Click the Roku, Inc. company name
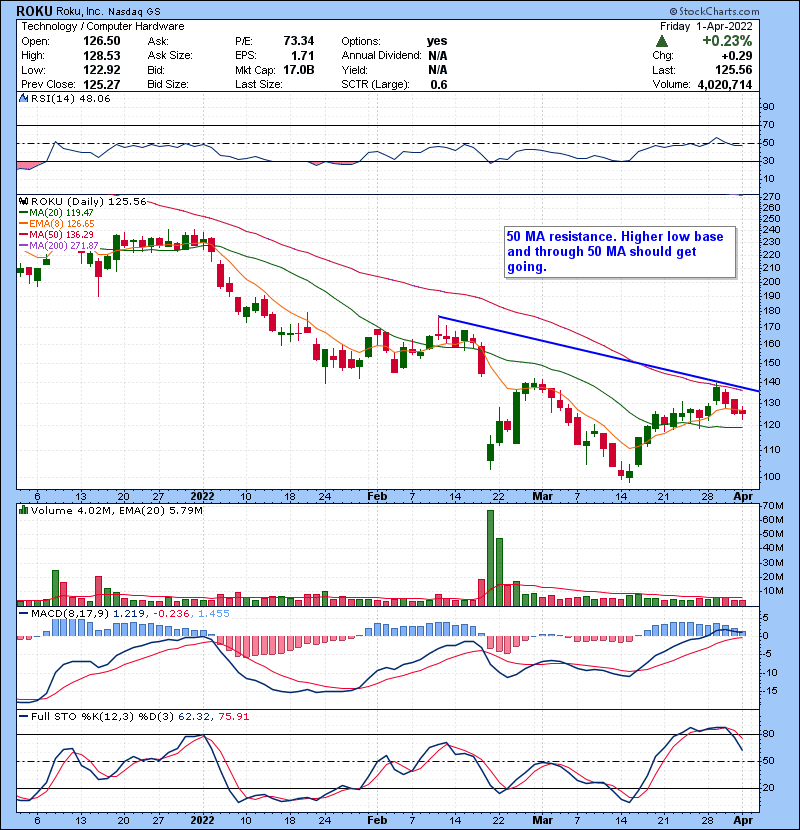 pyautogui.click(x=79, y=11)
